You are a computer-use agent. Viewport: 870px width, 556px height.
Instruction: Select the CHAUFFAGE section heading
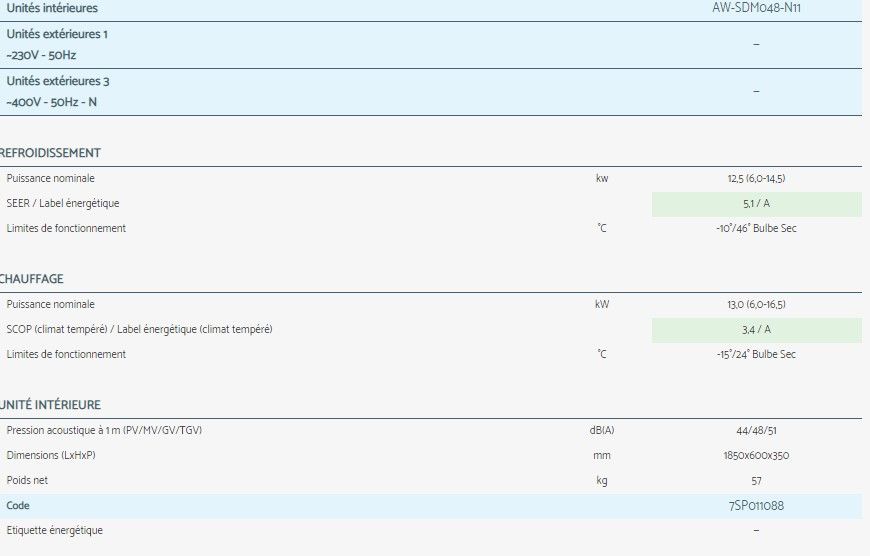pyautogui.click(x=32, y=279)
